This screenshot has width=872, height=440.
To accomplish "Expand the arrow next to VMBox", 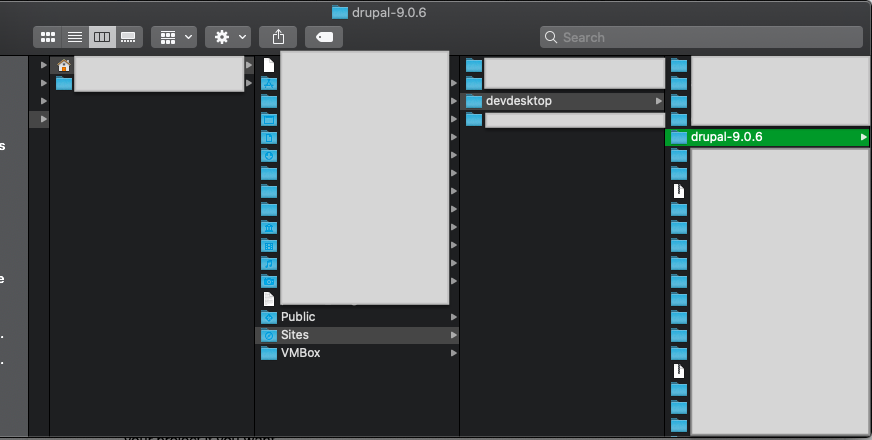I will point(454,353).
